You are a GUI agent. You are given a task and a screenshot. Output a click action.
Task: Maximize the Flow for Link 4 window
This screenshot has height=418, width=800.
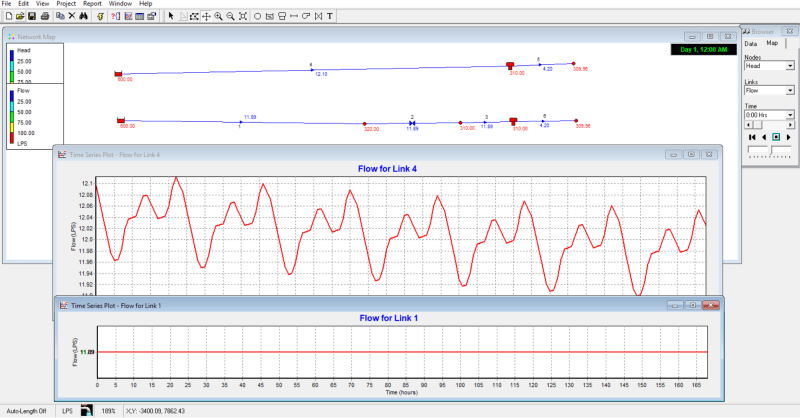click(691, 154)
